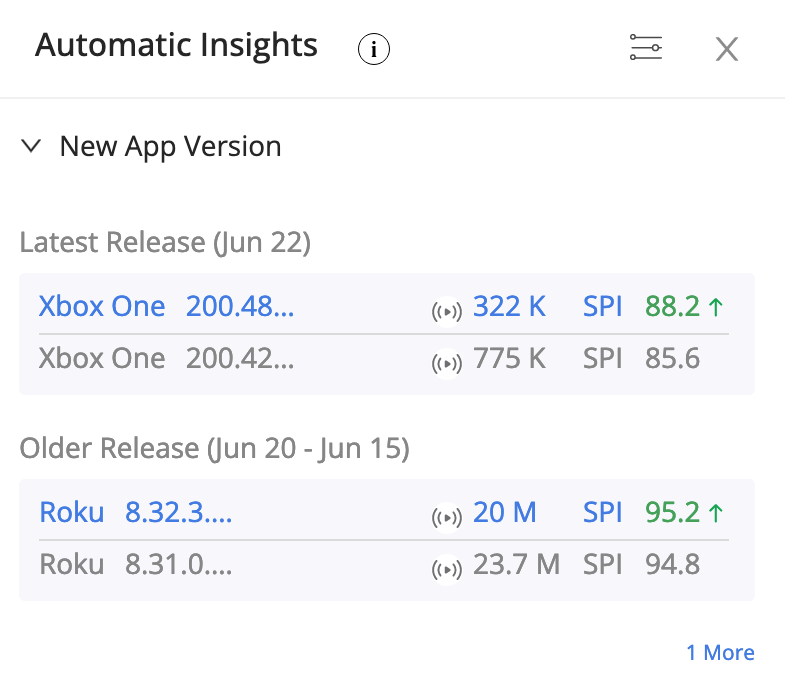Select the 322 K plays value
790x687 pixels.
coord(509,306)
